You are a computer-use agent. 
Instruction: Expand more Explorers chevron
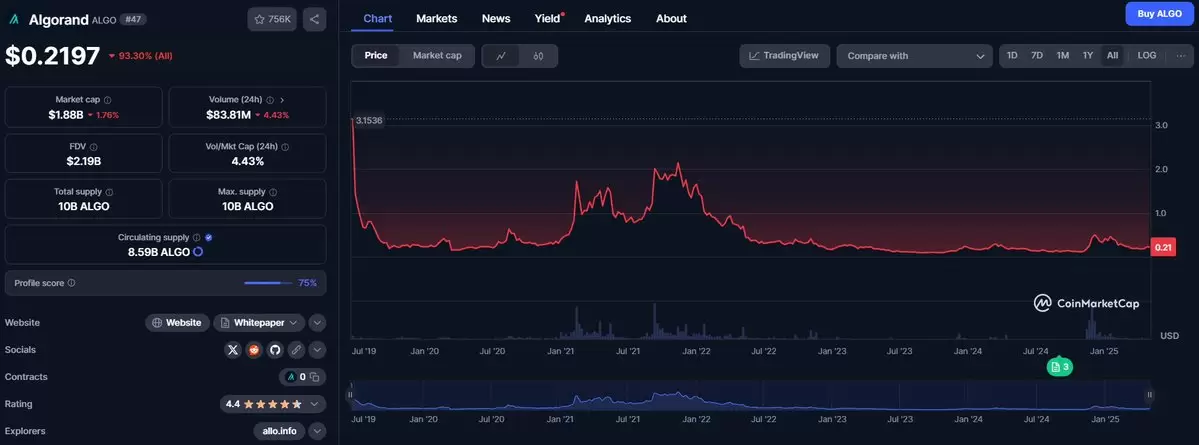point(317,431)
